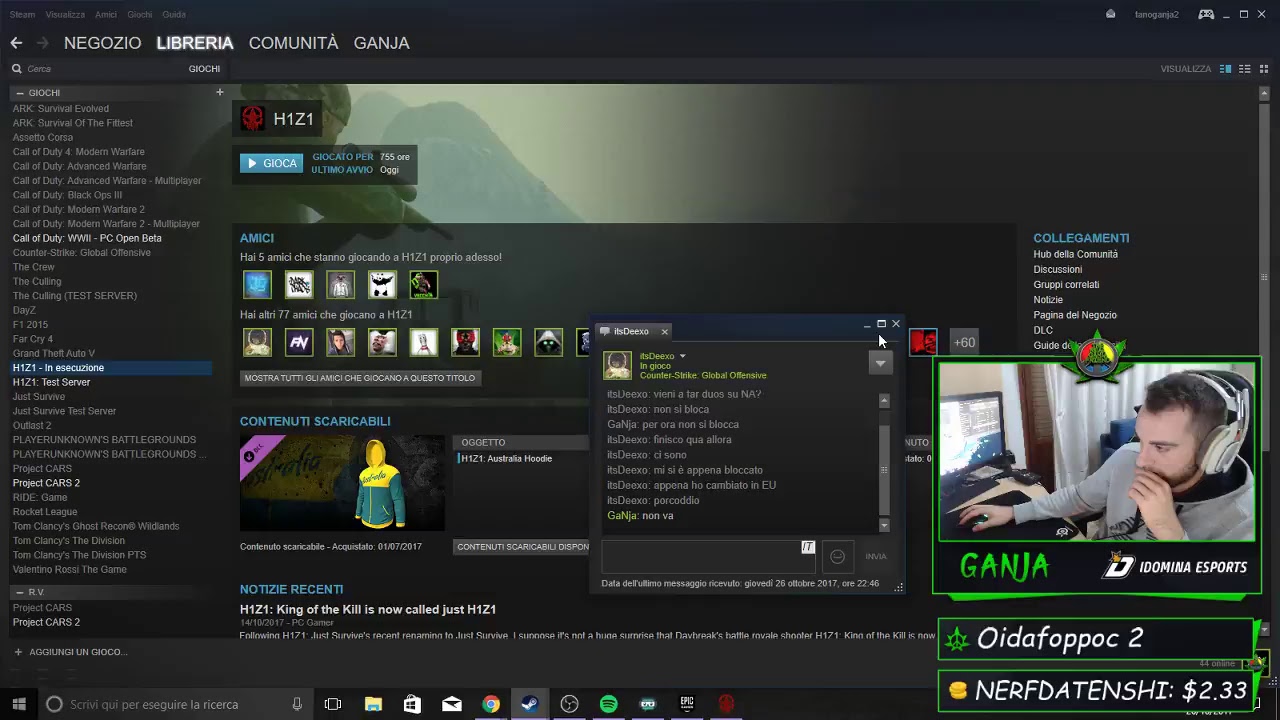Switch to grid view icon
The image size is (1280, 720).
tap(1264, 69)
